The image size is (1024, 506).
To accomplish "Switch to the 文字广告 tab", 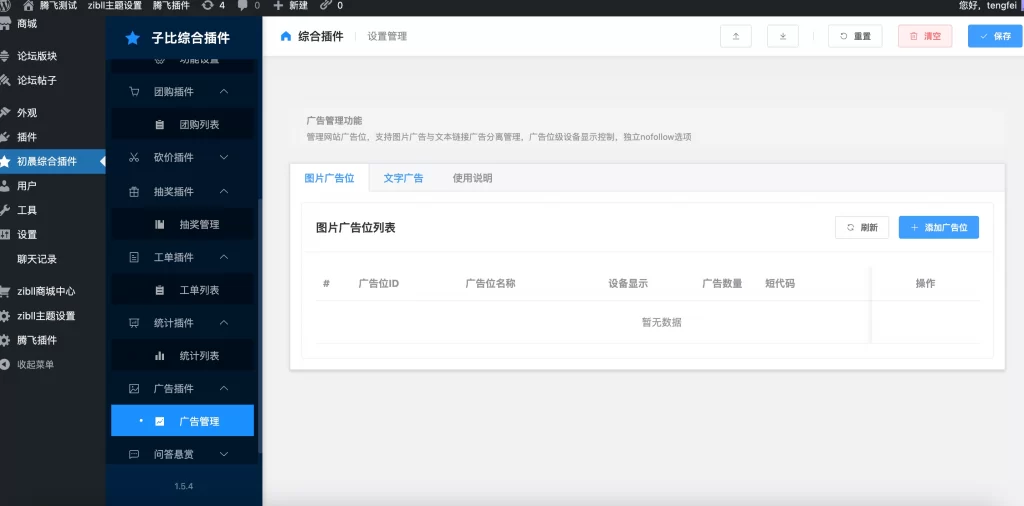I will pyautogui.click(x=403, y=178).
